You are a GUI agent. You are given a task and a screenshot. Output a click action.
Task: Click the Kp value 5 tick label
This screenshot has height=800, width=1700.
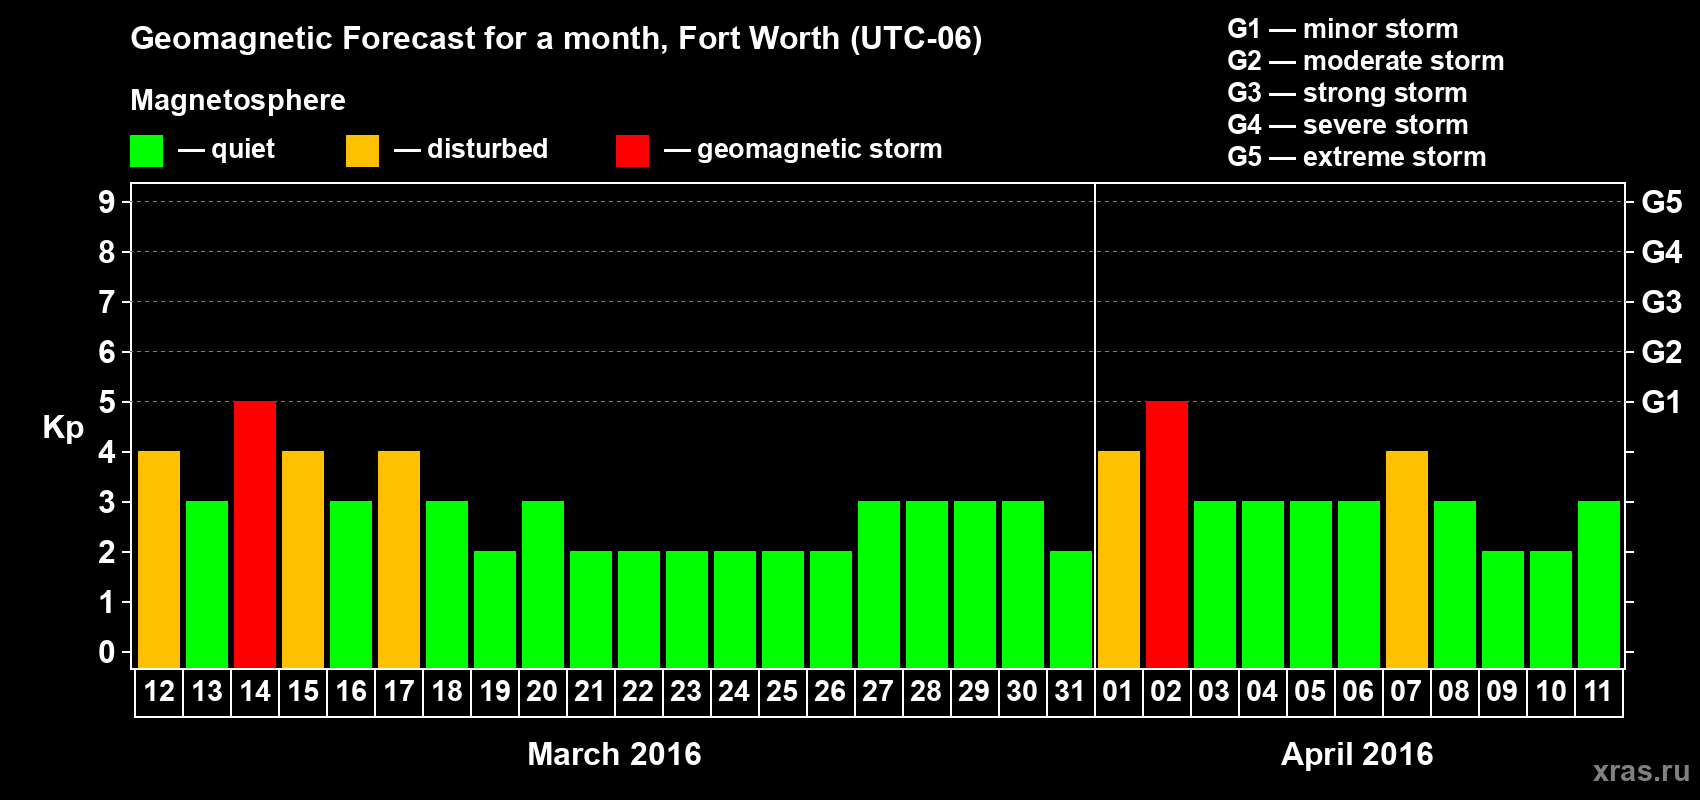[x=107, y=402]
